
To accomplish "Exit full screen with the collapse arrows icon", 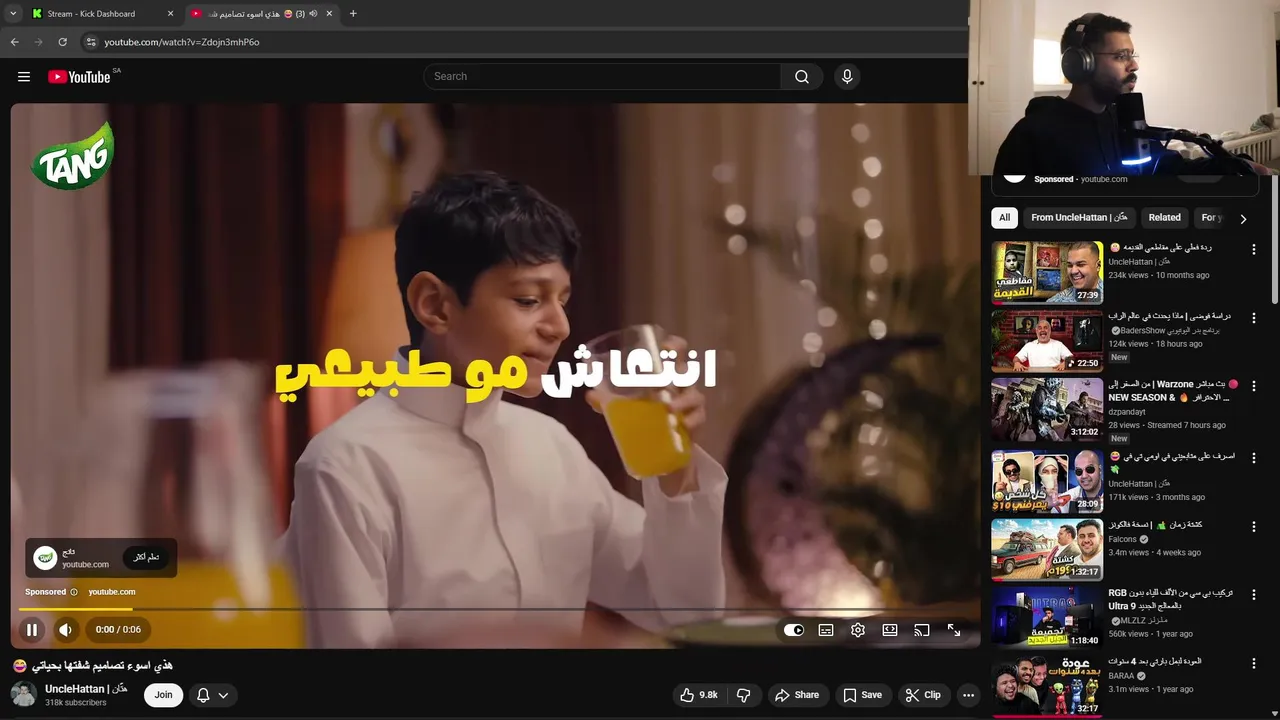I will [x=954, y=630].
